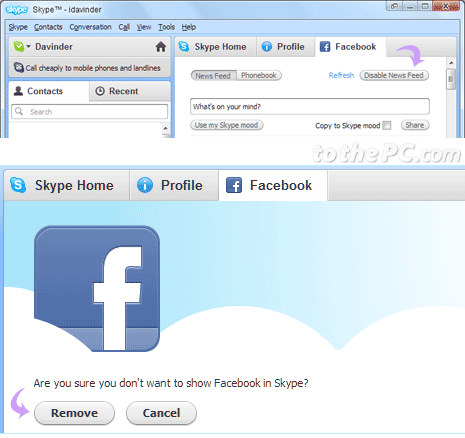The width and height of the screenshot is (465, 438).
Task: Open the Call menu
Action: [124, 27]
